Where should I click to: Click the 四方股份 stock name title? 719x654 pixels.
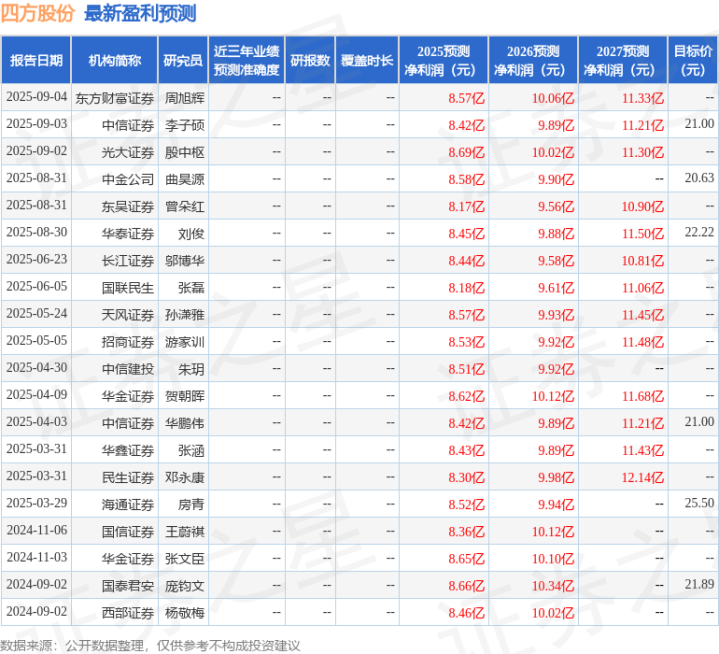39,14
